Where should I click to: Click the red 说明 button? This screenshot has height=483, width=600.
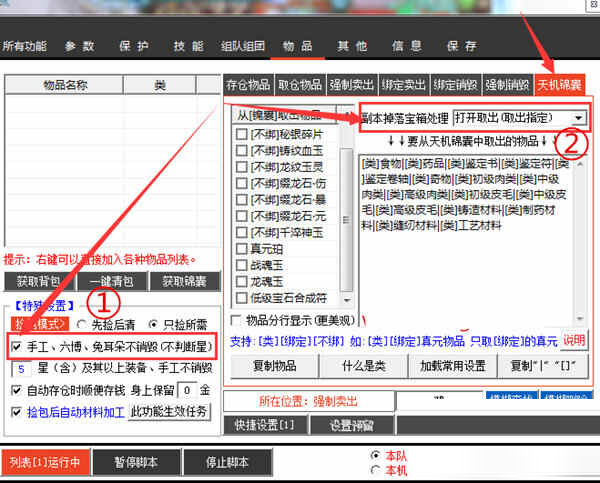click(x=574, y=340)
